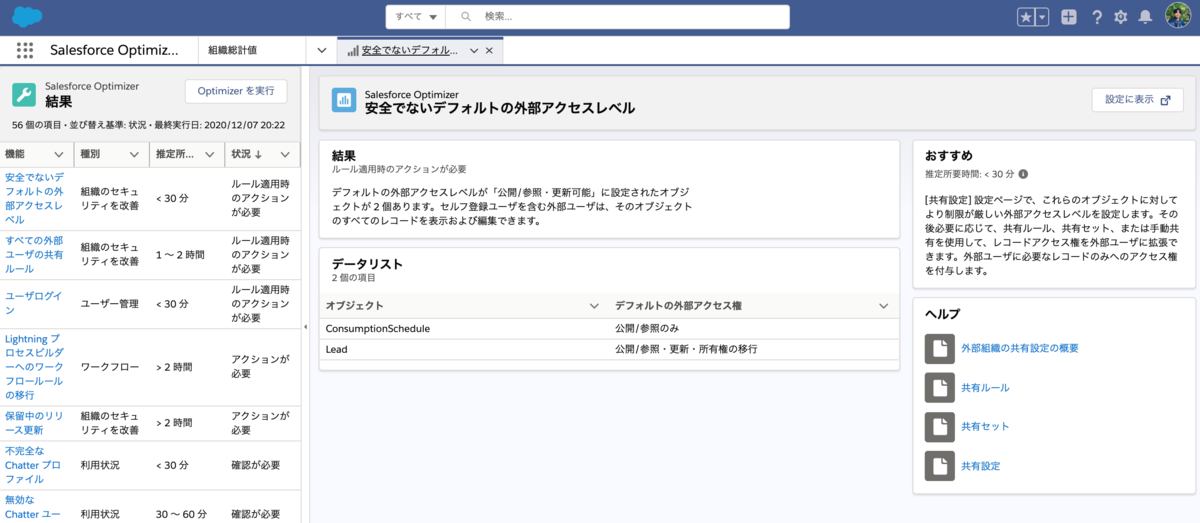
Task: Open the オブジェクト column menu chevron
Action: coord(594,305)
